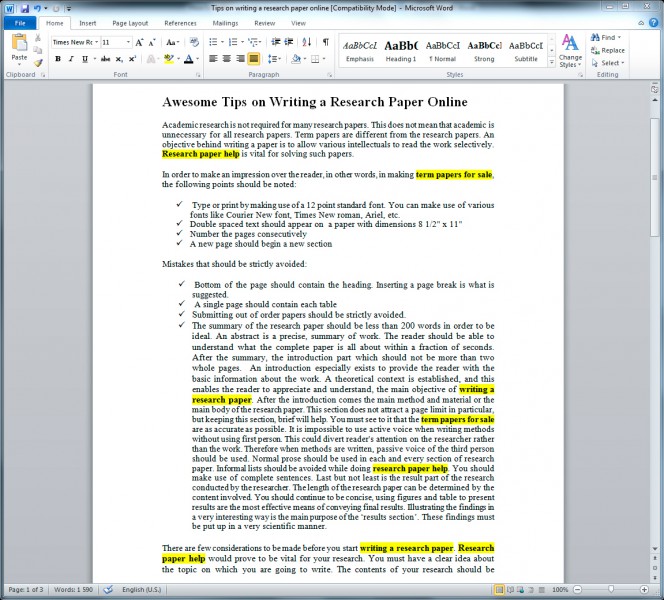Viewport: 664px width, 600px height.
Task: Toggle Justify alignment
Action: (x=254, y=59)
